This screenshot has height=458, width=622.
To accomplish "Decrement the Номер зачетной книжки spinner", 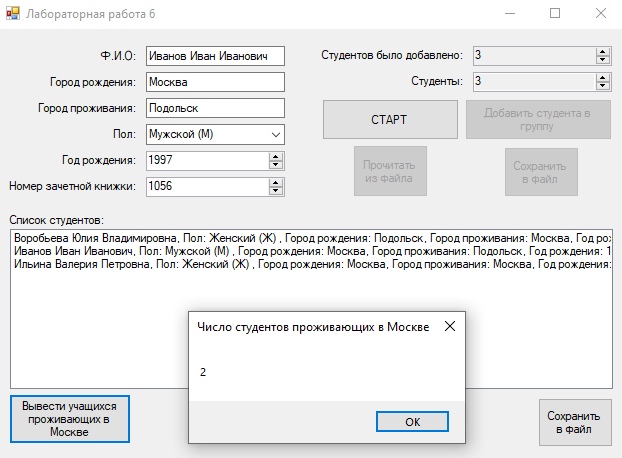I will (276, 190).
